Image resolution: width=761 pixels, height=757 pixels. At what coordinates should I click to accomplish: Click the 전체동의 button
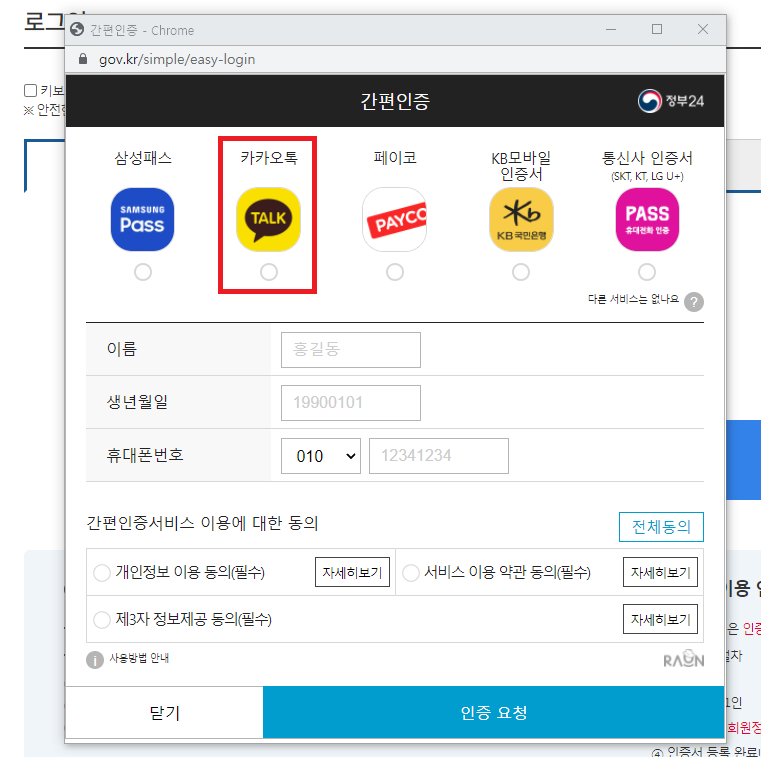coord(661,527)
